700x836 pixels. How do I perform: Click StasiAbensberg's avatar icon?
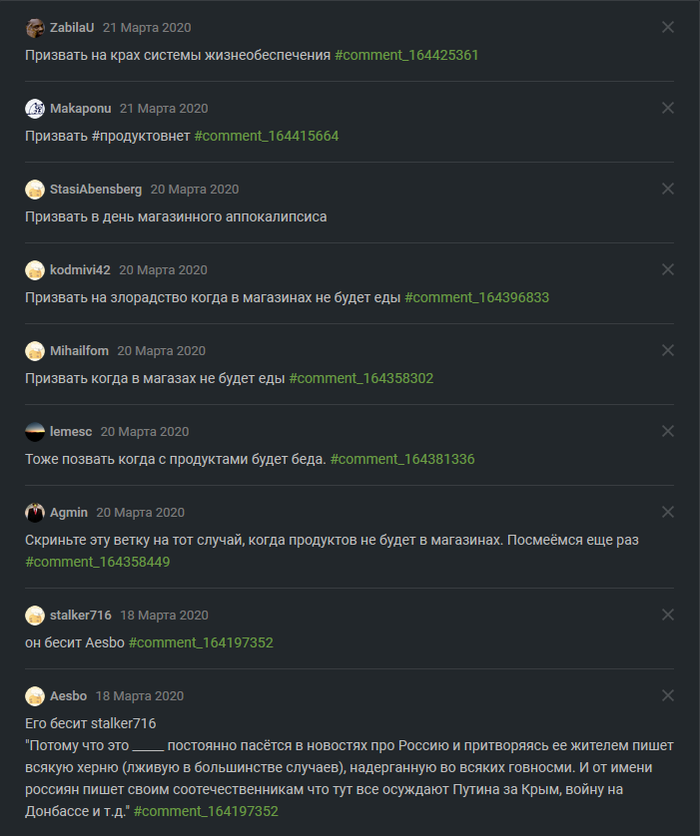click(x=35, y=189)
